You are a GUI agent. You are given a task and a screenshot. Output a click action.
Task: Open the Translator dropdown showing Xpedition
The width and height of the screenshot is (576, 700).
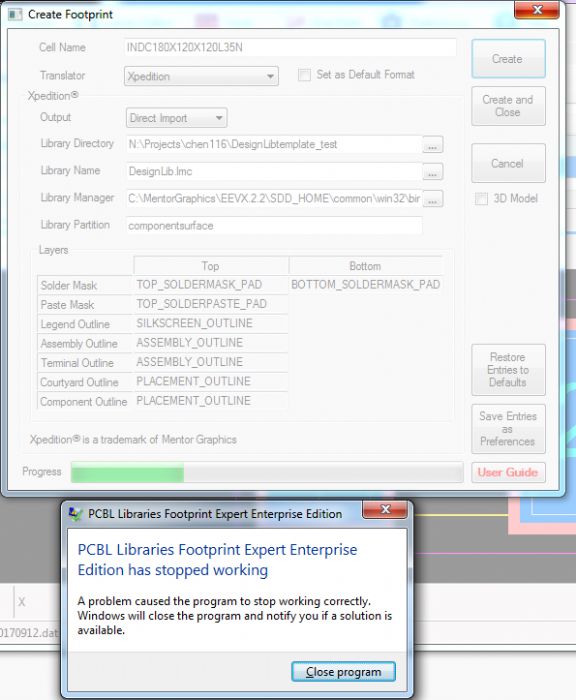201,76
